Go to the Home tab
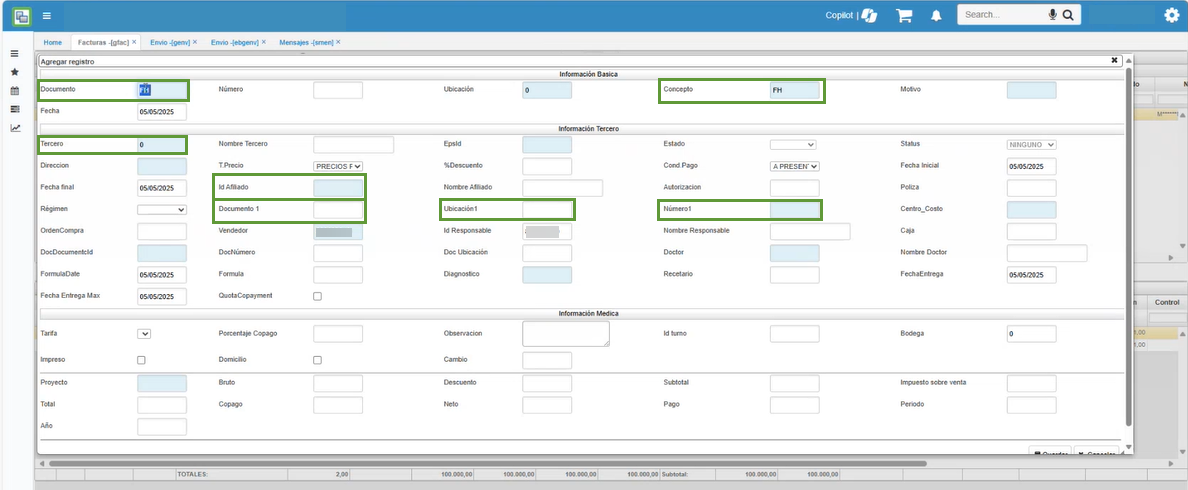This screenshot has height=490, width=1188. (52, 43)
